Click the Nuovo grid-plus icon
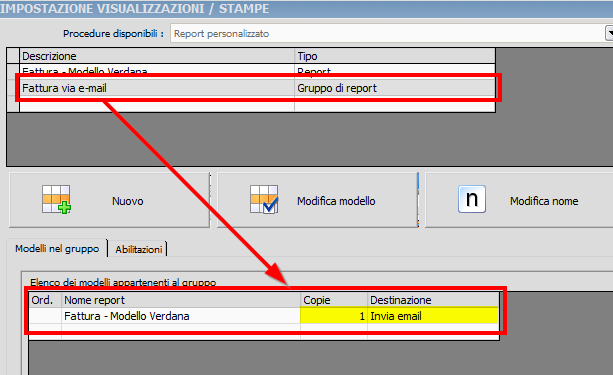613x375 pixels. [56, 199]
